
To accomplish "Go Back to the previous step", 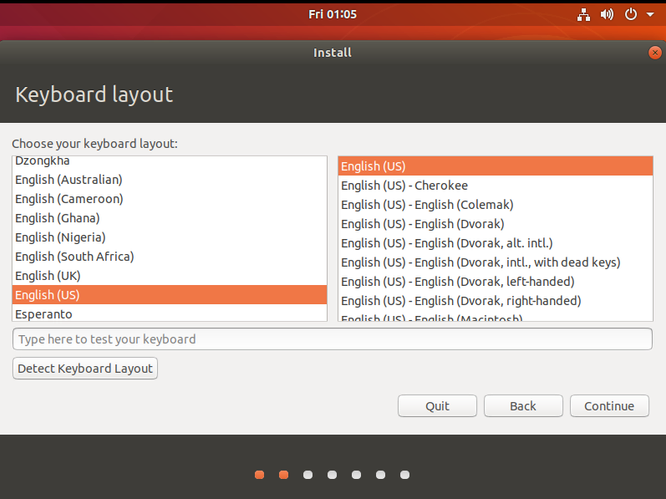I will [523, 406].
